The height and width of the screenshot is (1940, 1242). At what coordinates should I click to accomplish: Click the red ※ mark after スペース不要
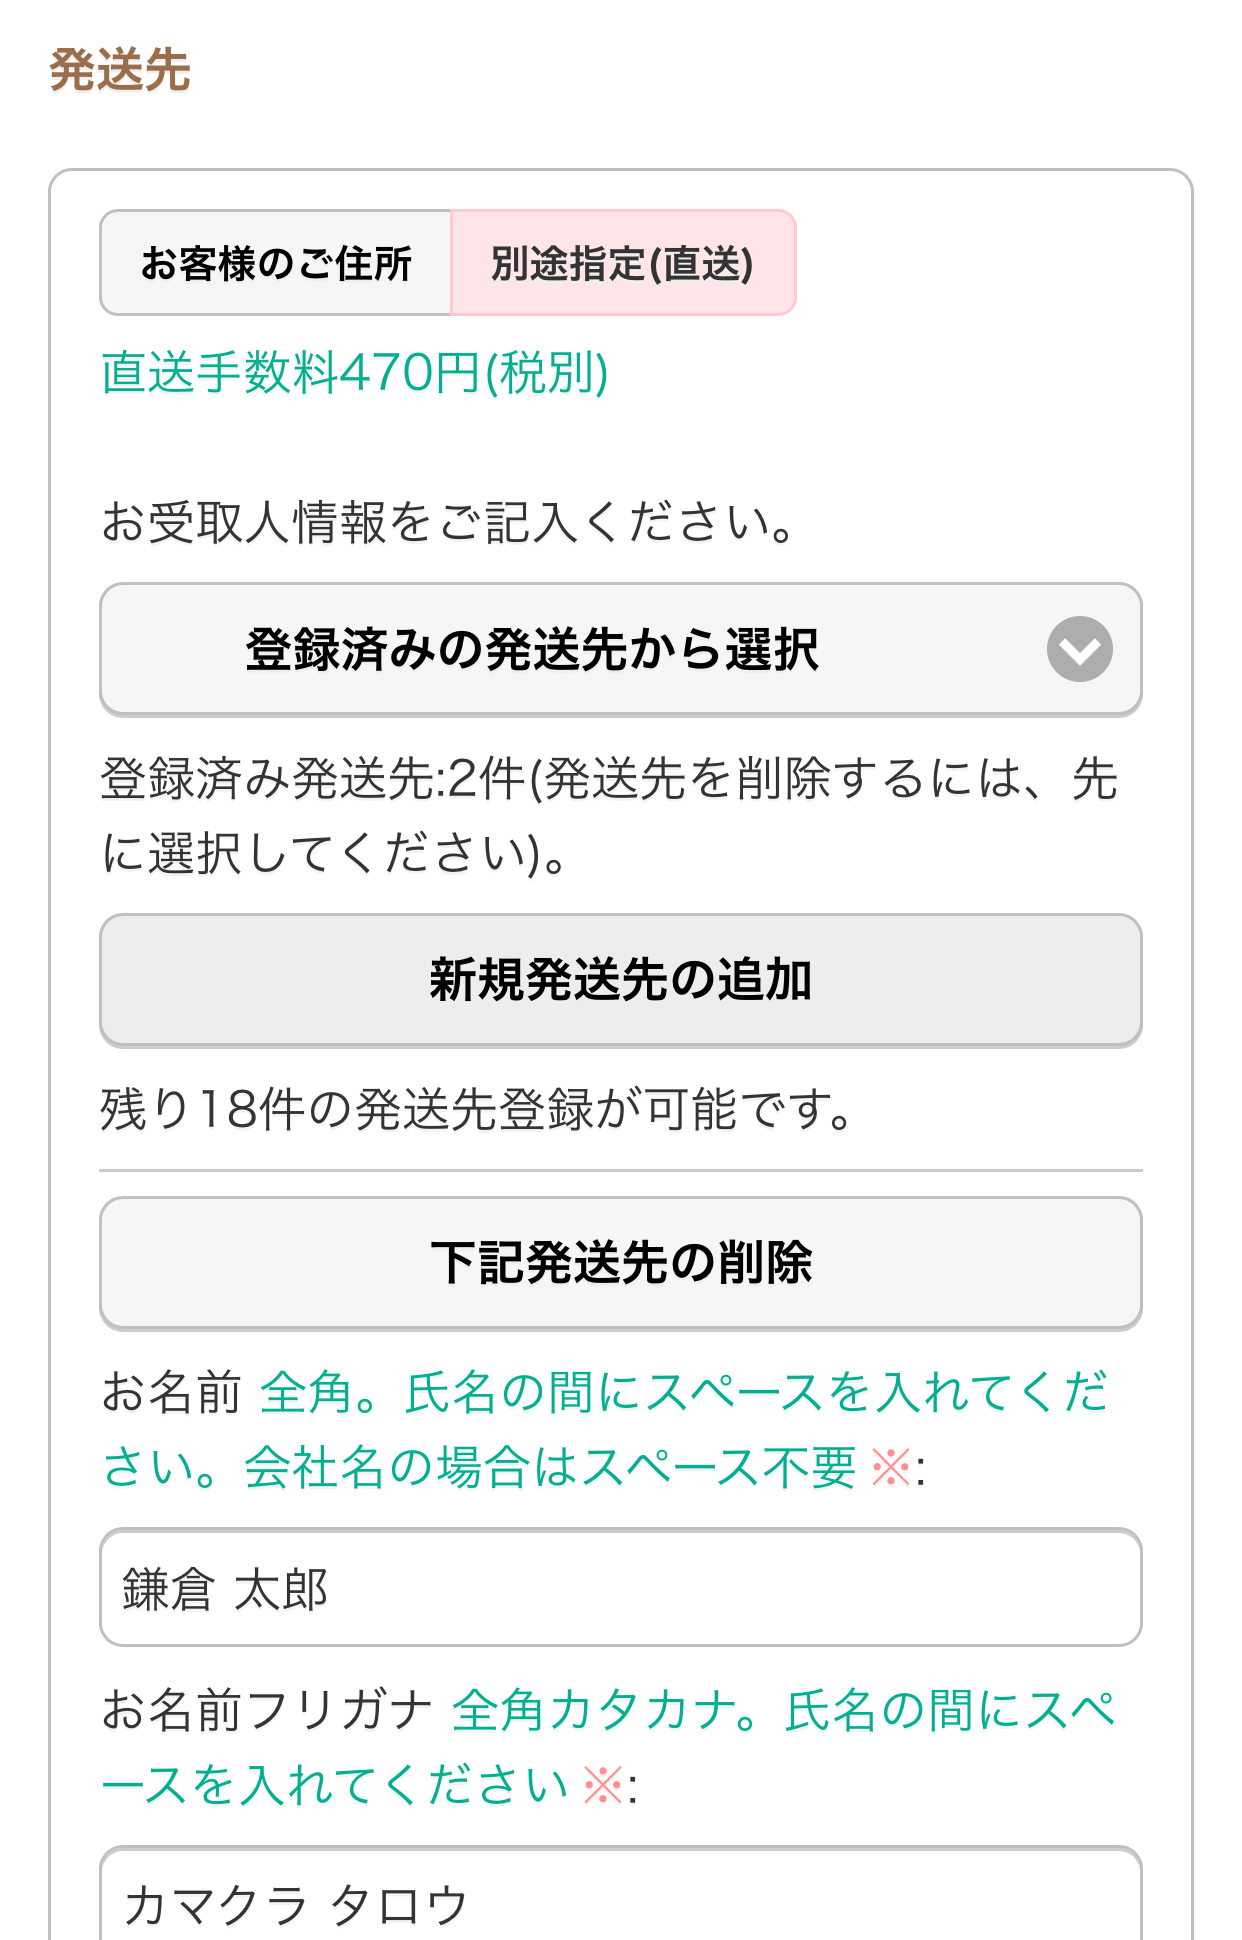891,1468
